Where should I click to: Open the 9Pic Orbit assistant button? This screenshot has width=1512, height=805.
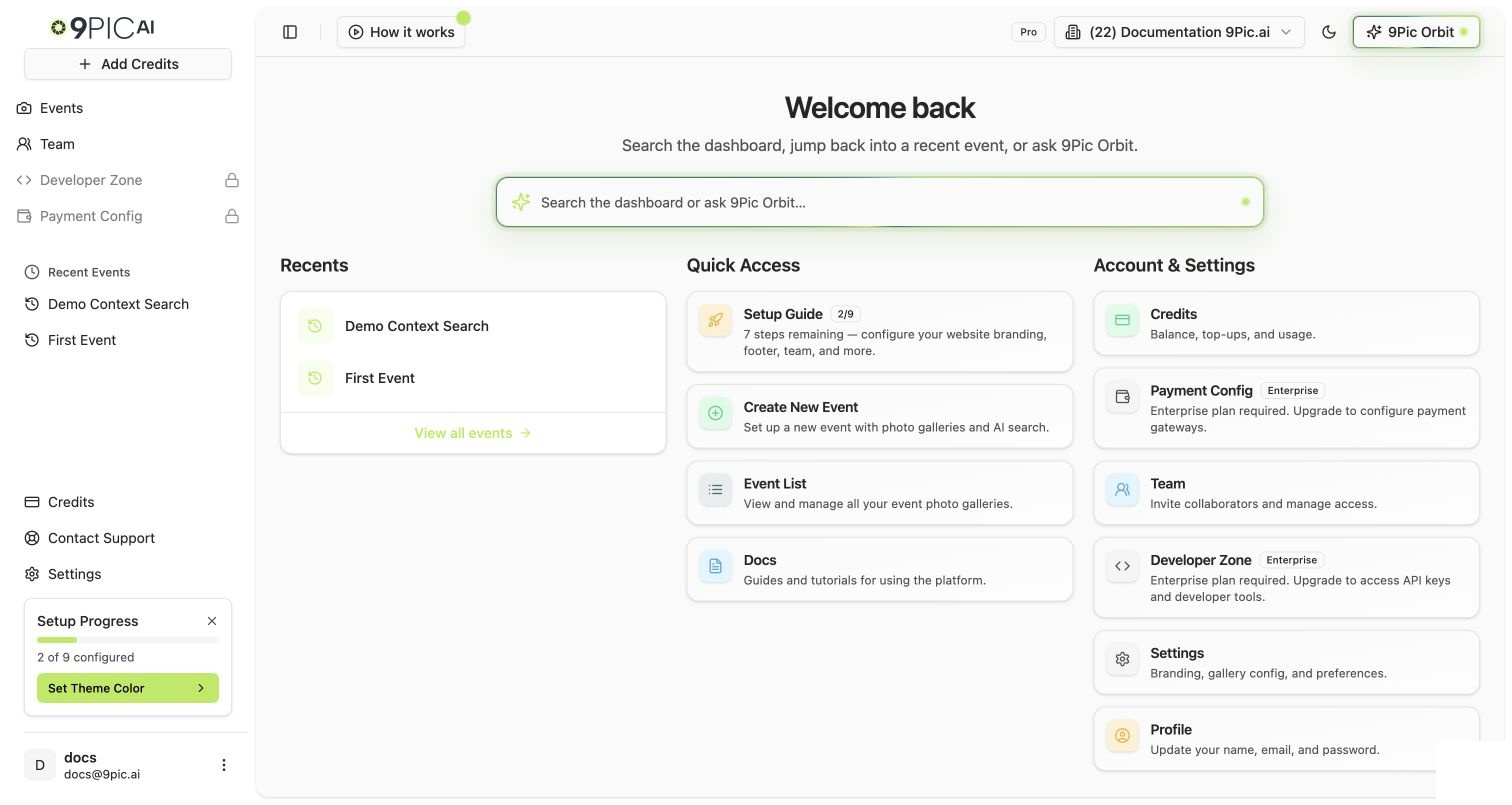(x=1416, y=32)
